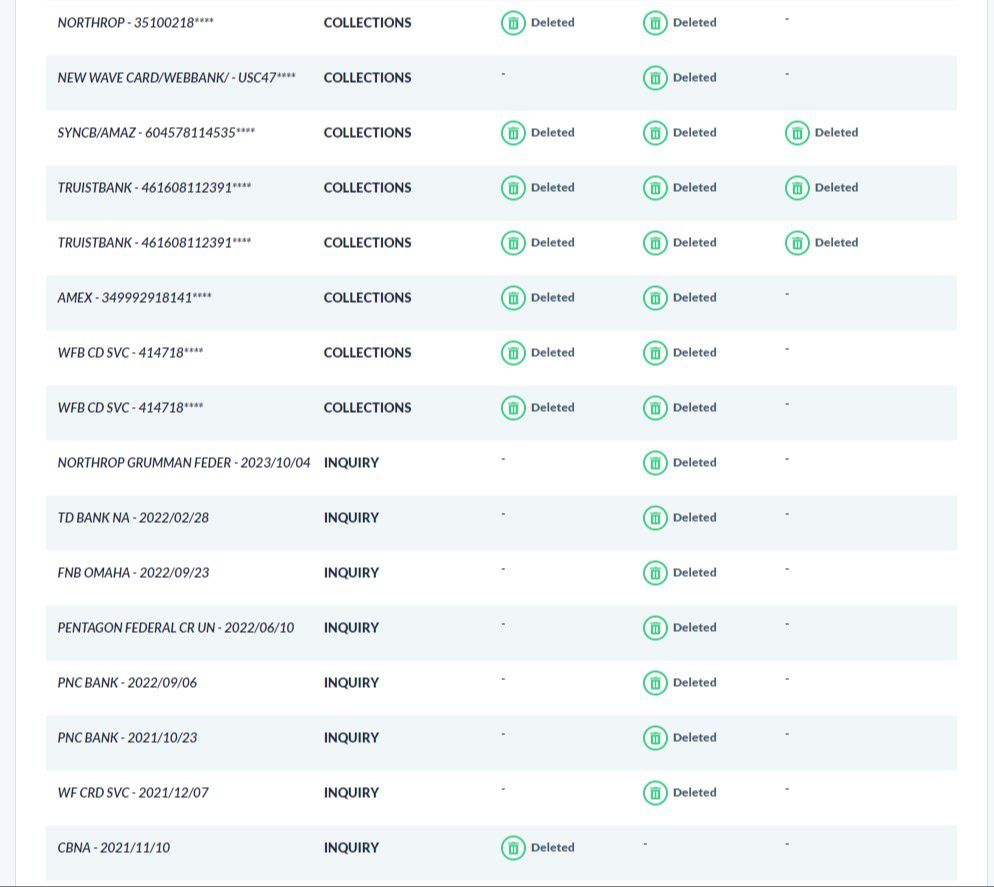Click the trash icon for PNC BANK 2022/09/06
The height and width of the screenshot is (887, 994).
pyautogui.click(x=655, y=683)
